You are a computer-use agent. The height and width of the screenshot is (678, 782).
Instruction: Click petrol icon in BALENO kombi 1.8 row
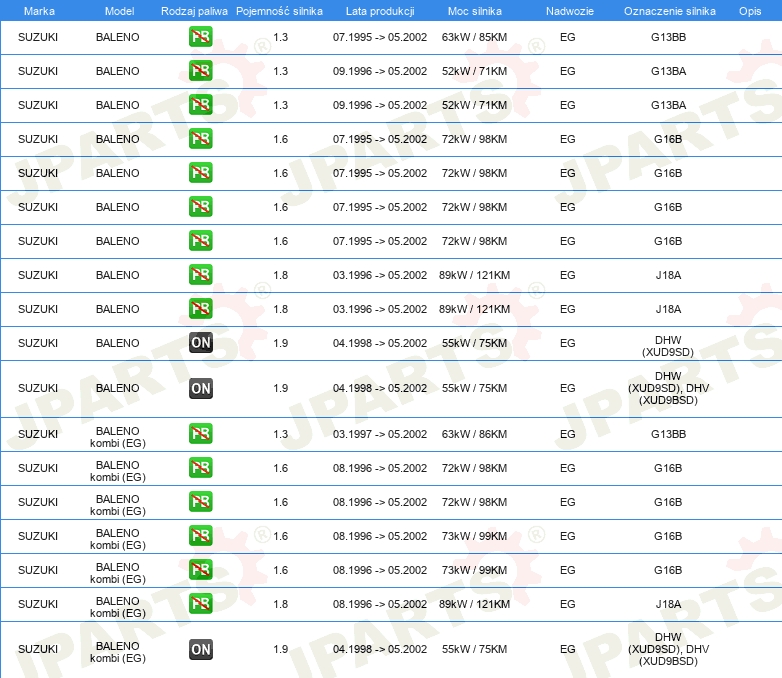(200, 604)
